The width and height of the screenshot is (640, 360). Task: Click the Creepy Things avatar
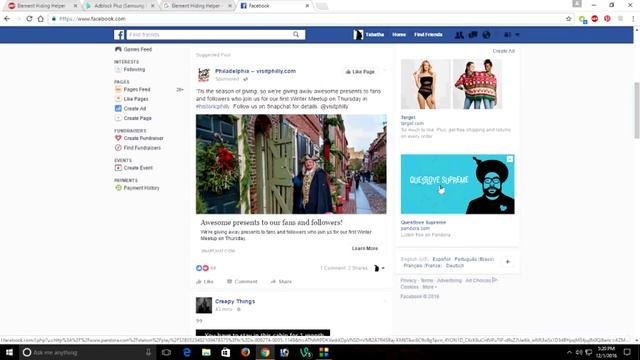[x=204, y=305]
